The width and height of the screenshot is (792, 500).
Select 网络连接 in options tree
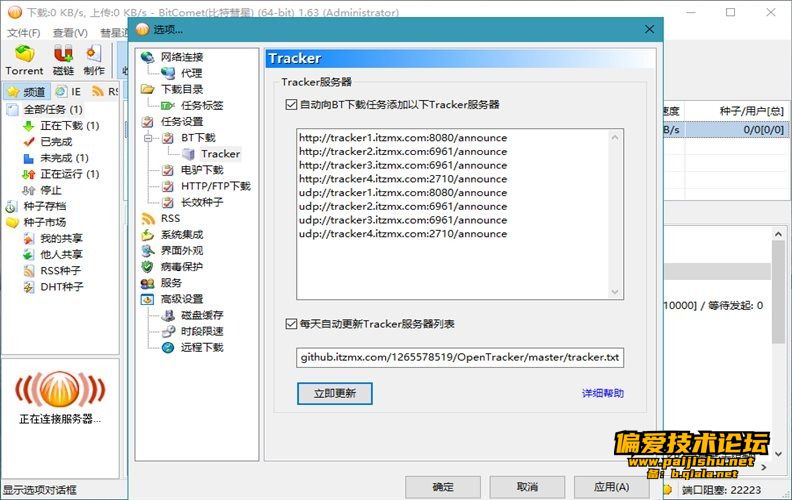(x=182, y=57)
